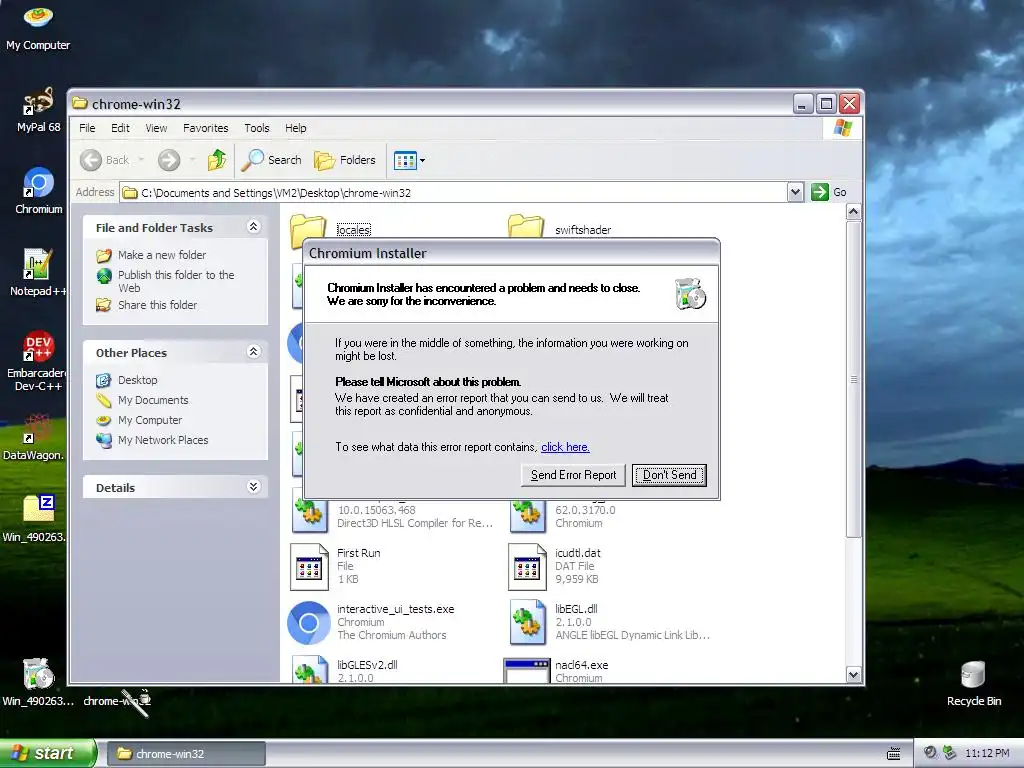Select the locales folder
Viewport: 1024px width, 768px height.
tap(353, 230)
